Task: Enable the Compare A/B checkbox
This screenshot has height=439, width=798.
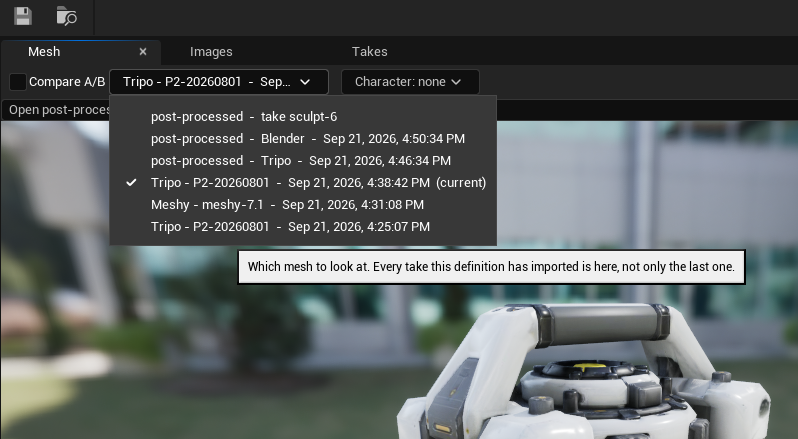Action: point(18,82)
